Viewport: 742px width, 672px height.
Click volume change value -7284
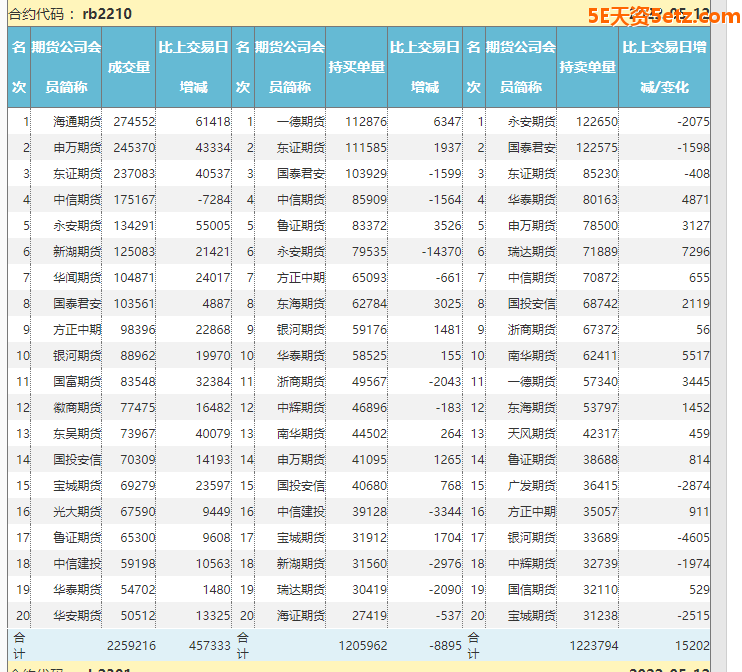click(214, 200)
